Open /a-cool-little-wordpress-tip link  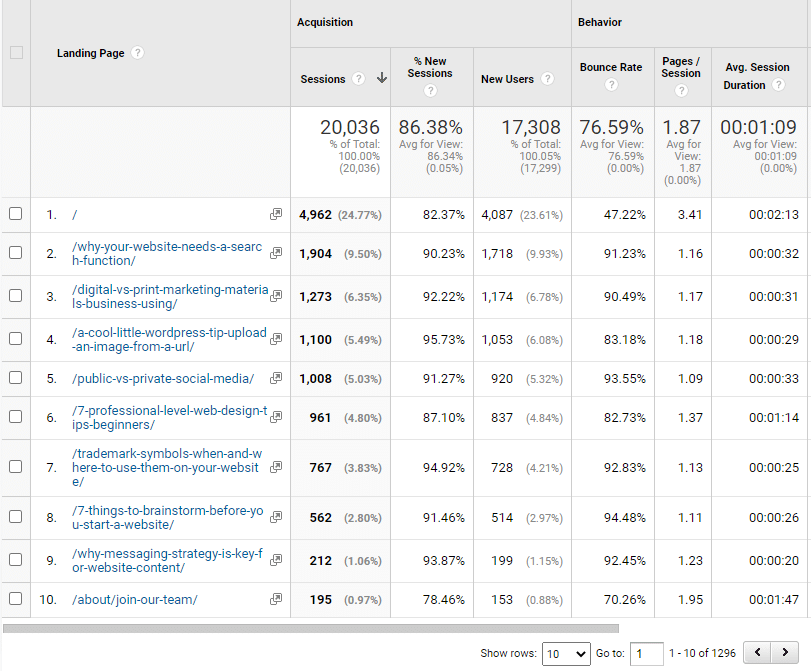click(169, 339)
